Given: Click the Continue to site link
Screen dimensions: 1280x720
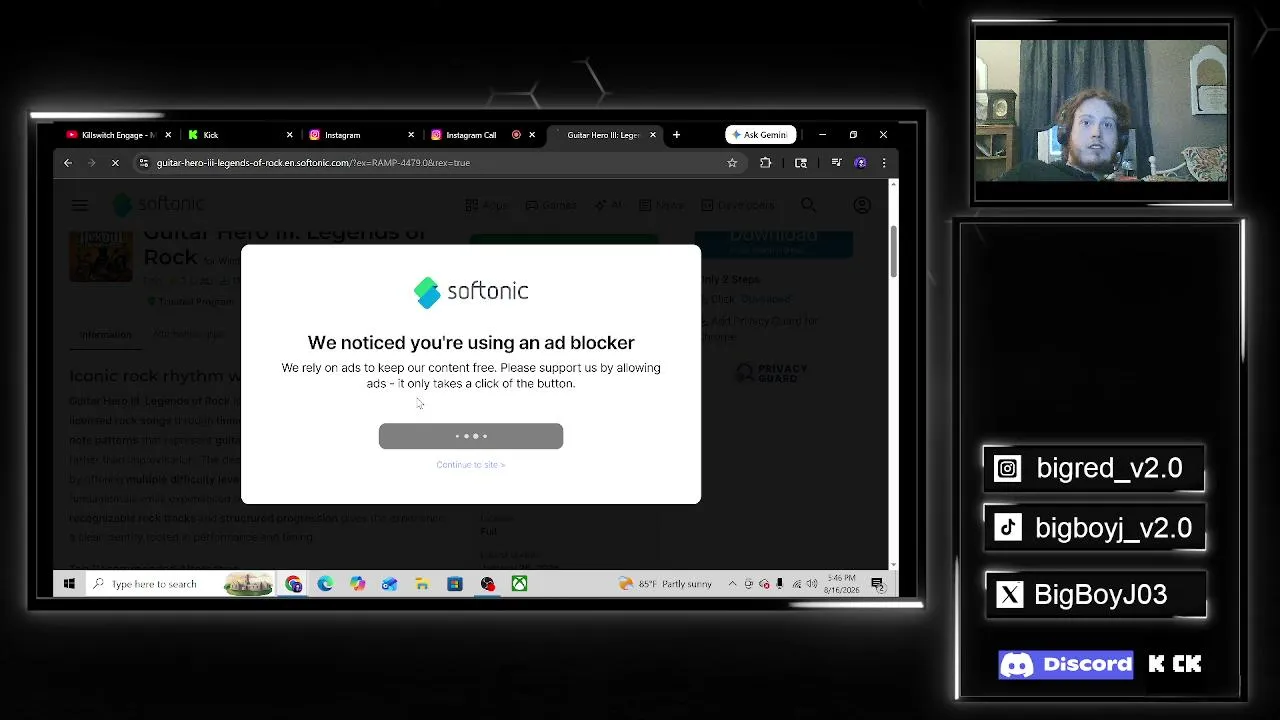Looking at the screenshot, I should [471, 465].
